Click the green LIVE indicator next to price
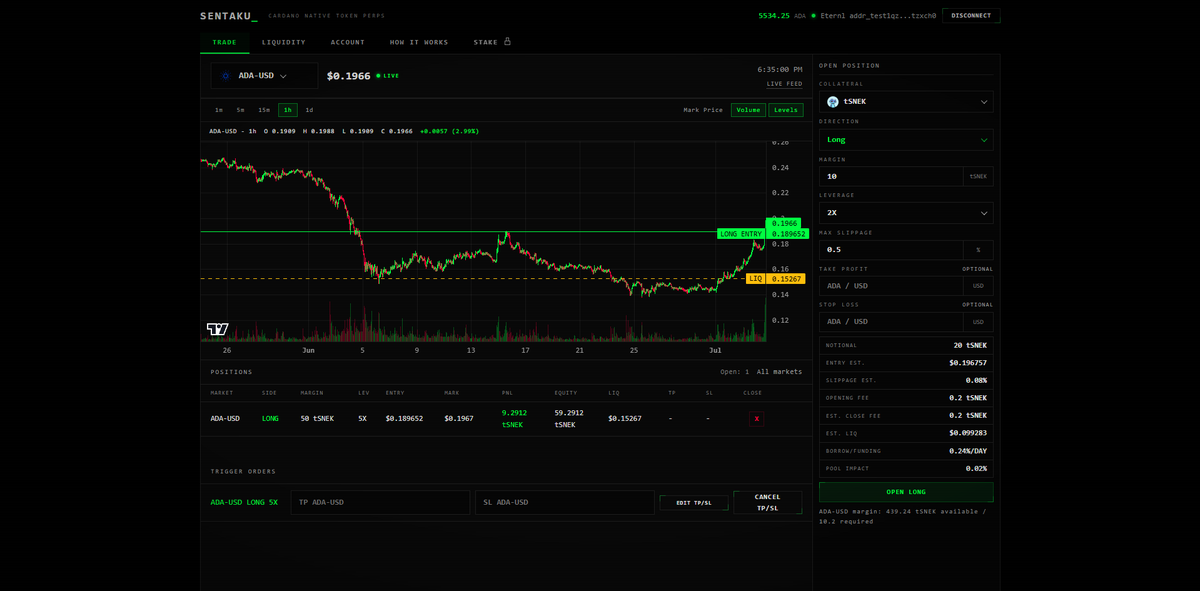This screenshot has width=1200, height=591. click(x=387, y=76)
